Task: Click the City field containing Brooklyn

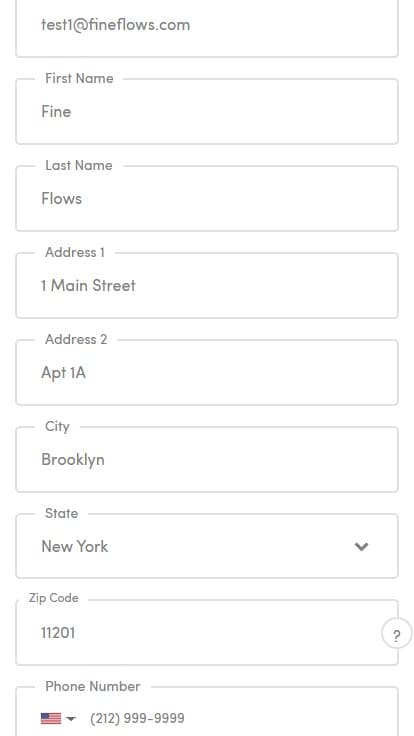Action: [x=207, y=460]
